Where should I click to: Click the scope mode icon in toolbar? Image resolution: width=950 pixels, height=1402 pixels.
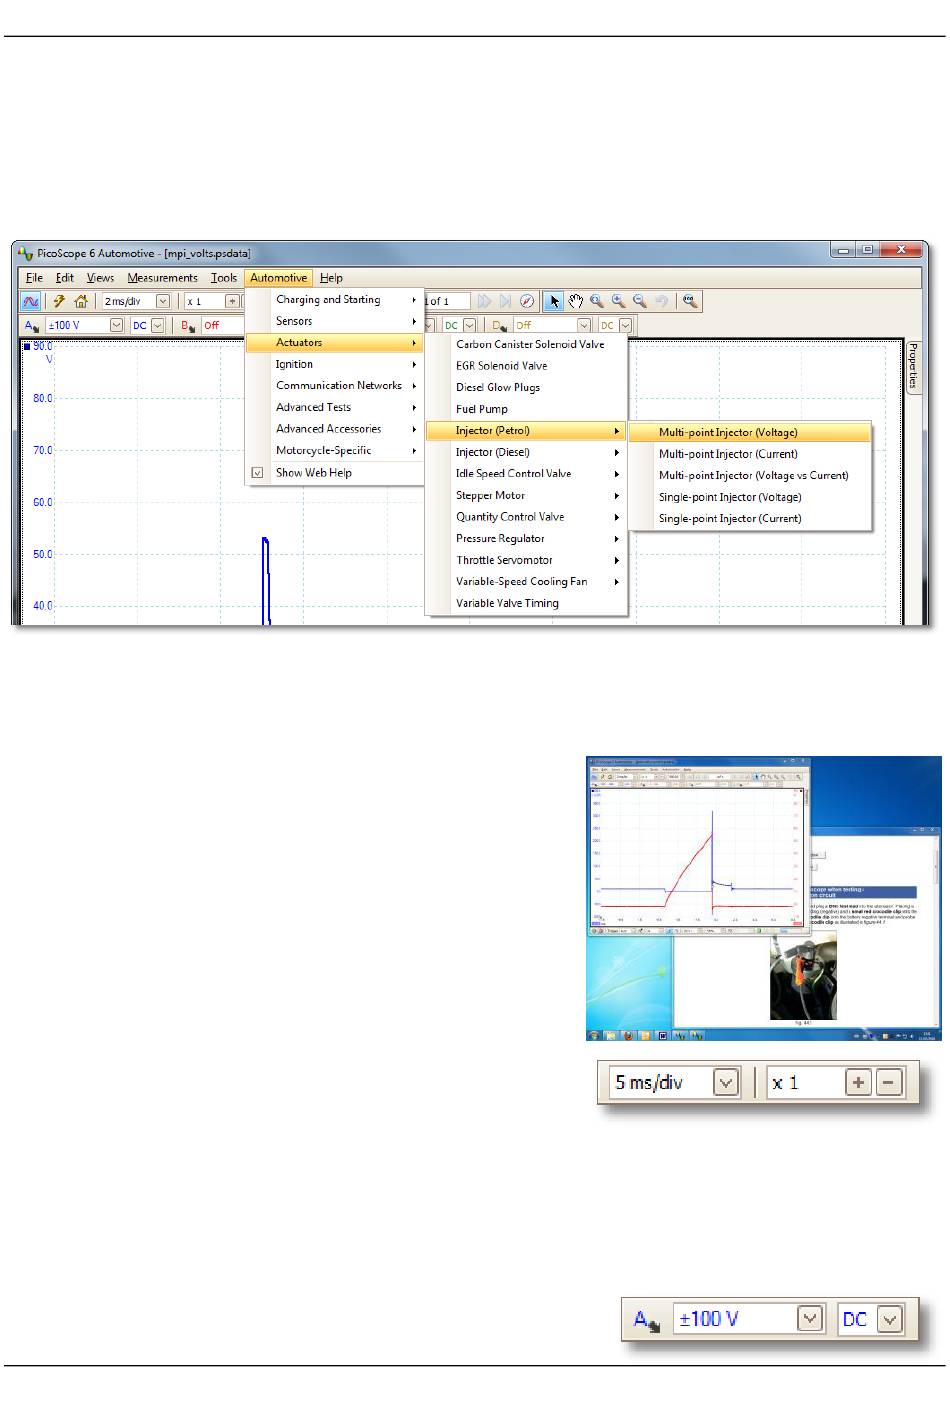coord(31,301)
